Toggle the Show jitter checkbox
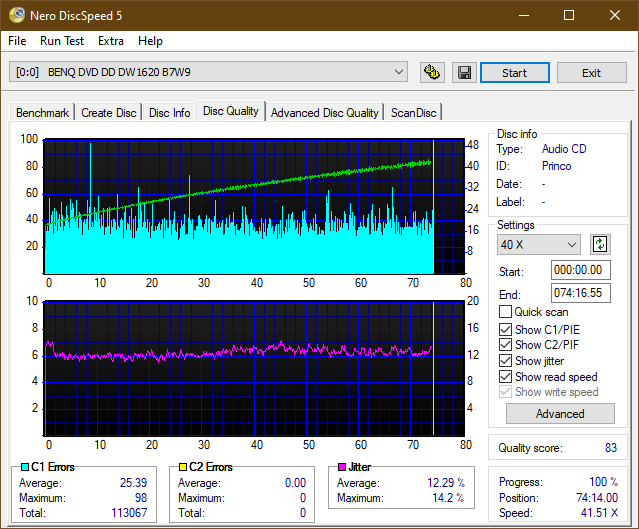This screenshot has height=529, width=639. tap(506, 361)
